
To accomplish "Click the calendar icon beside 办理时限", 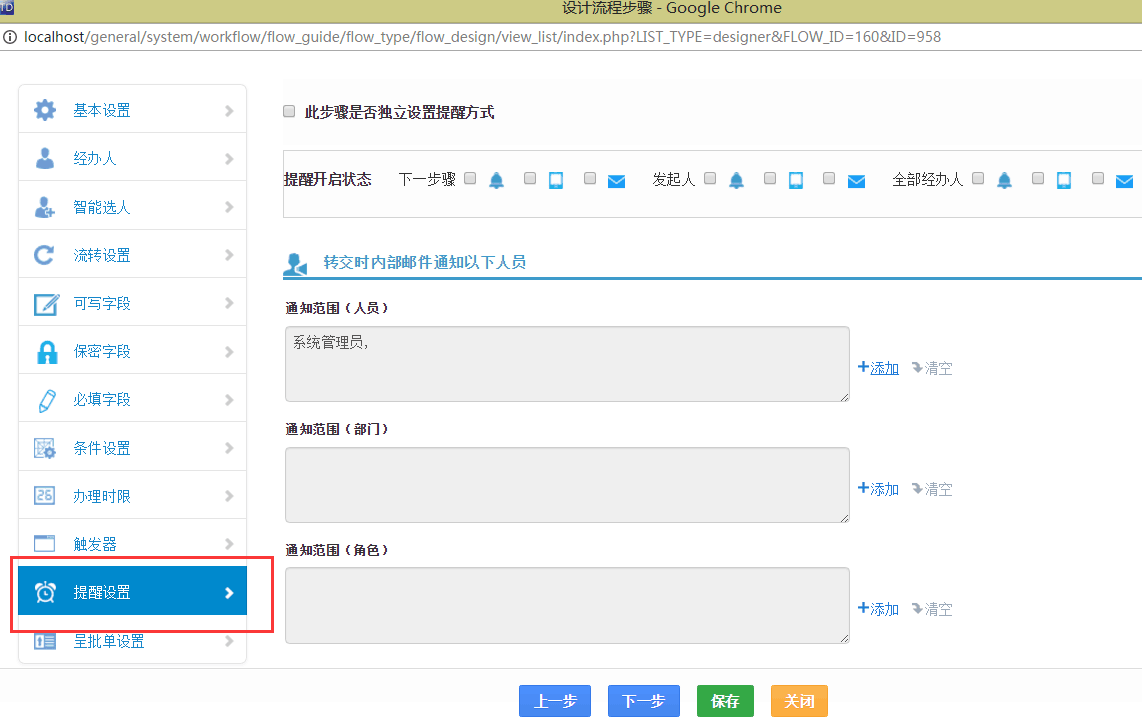I will (x=45, y=496).
